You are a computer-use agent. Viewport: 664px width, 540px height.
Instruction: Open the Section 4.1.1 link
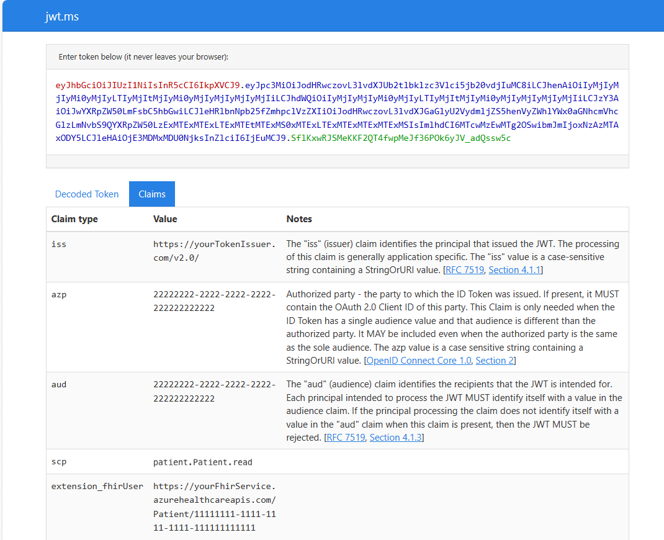(515, 270)
